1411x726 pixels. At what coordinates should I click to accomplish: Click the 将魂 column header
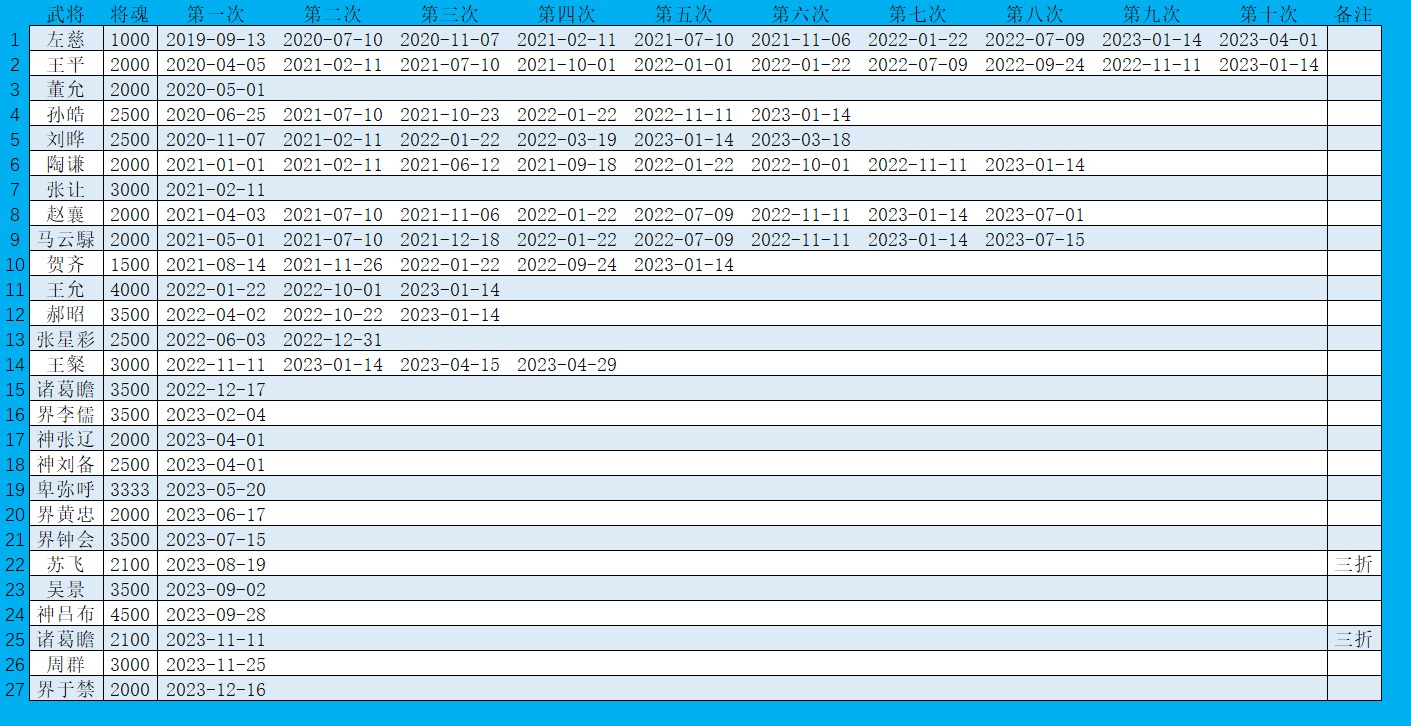point(130,14)
